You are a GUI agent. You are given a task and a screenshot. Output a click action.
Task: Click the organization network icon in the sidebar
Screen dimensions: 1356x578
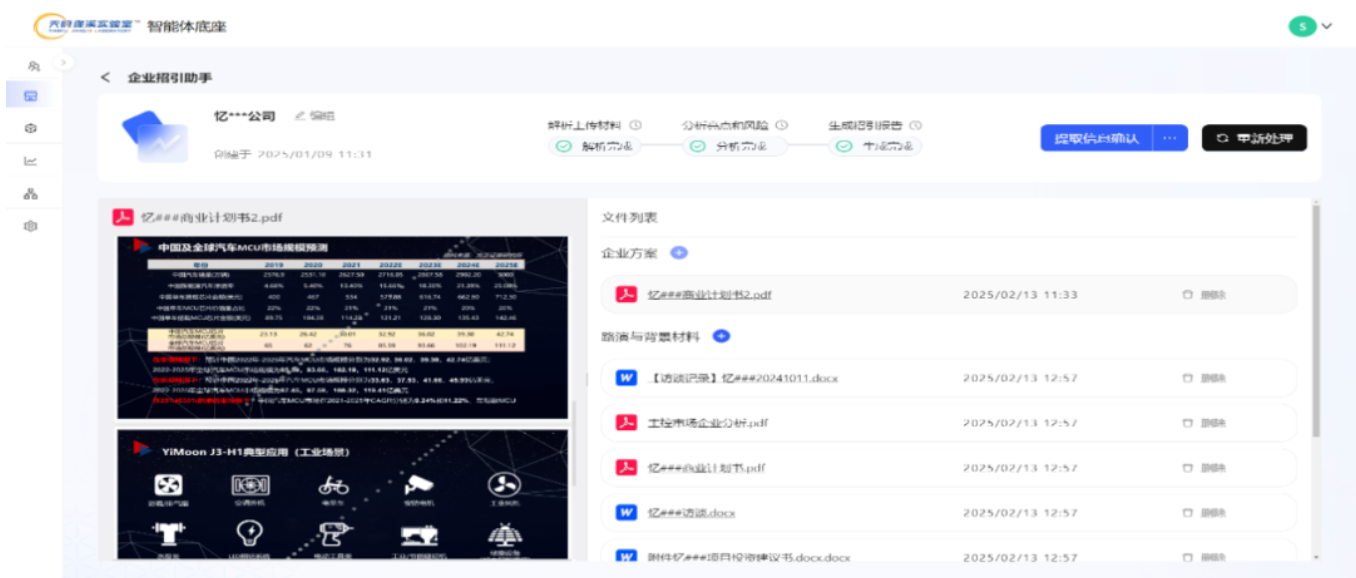[33, 193]
